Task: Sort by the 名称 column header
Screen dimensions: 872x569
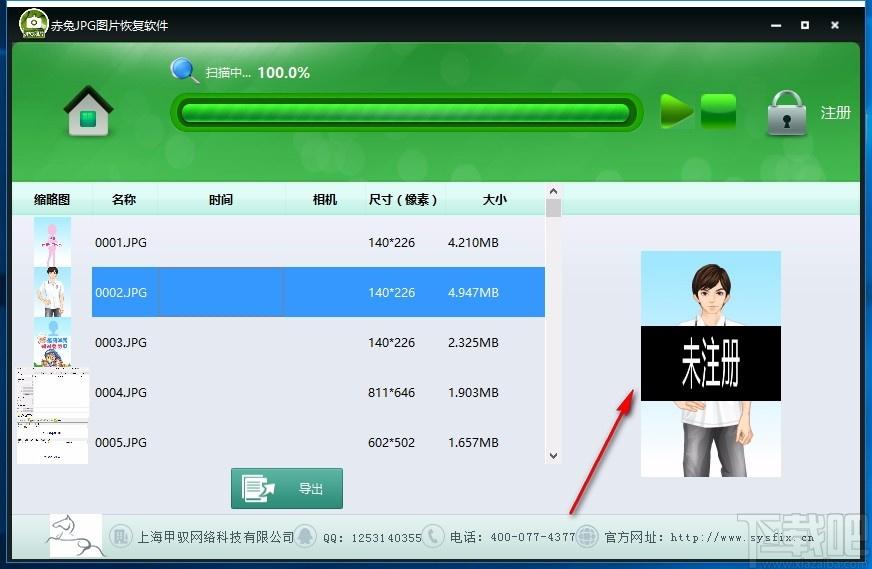Action: coord(123,199)
